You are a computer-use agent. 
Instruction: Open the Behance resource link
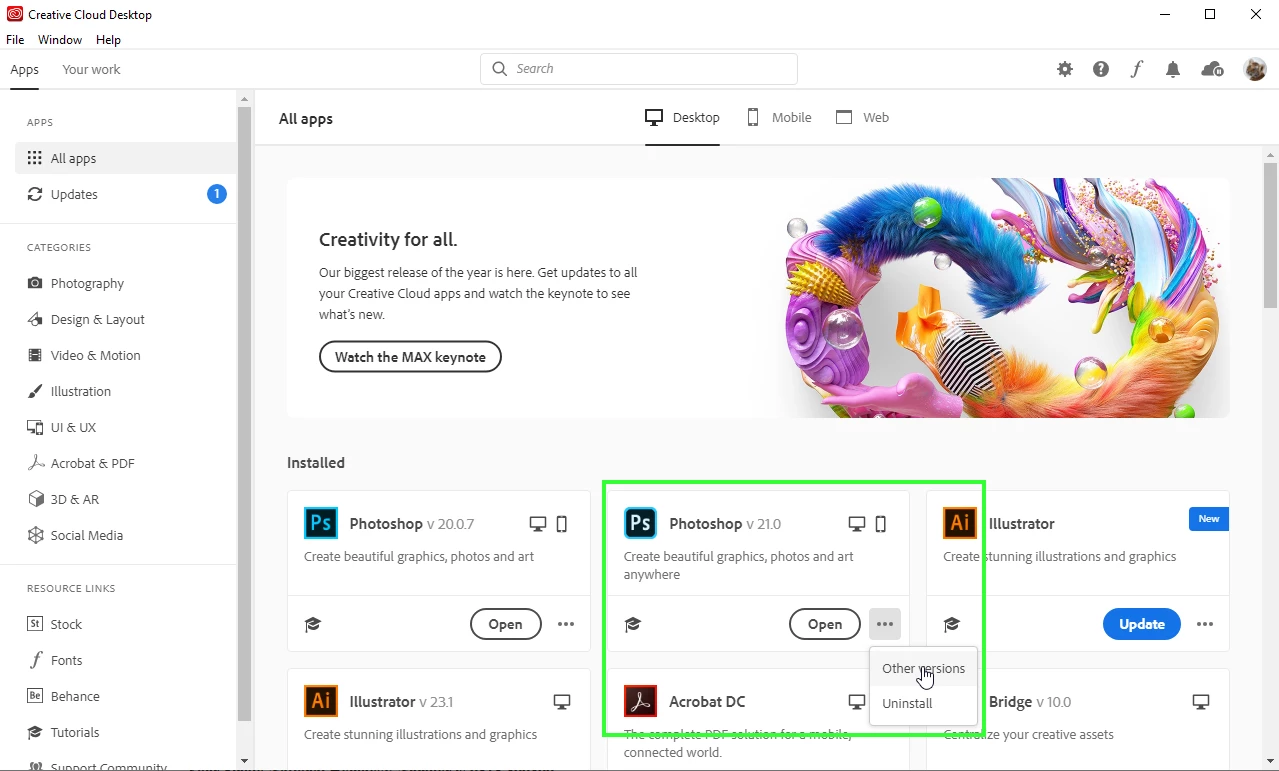coord(64,696)
